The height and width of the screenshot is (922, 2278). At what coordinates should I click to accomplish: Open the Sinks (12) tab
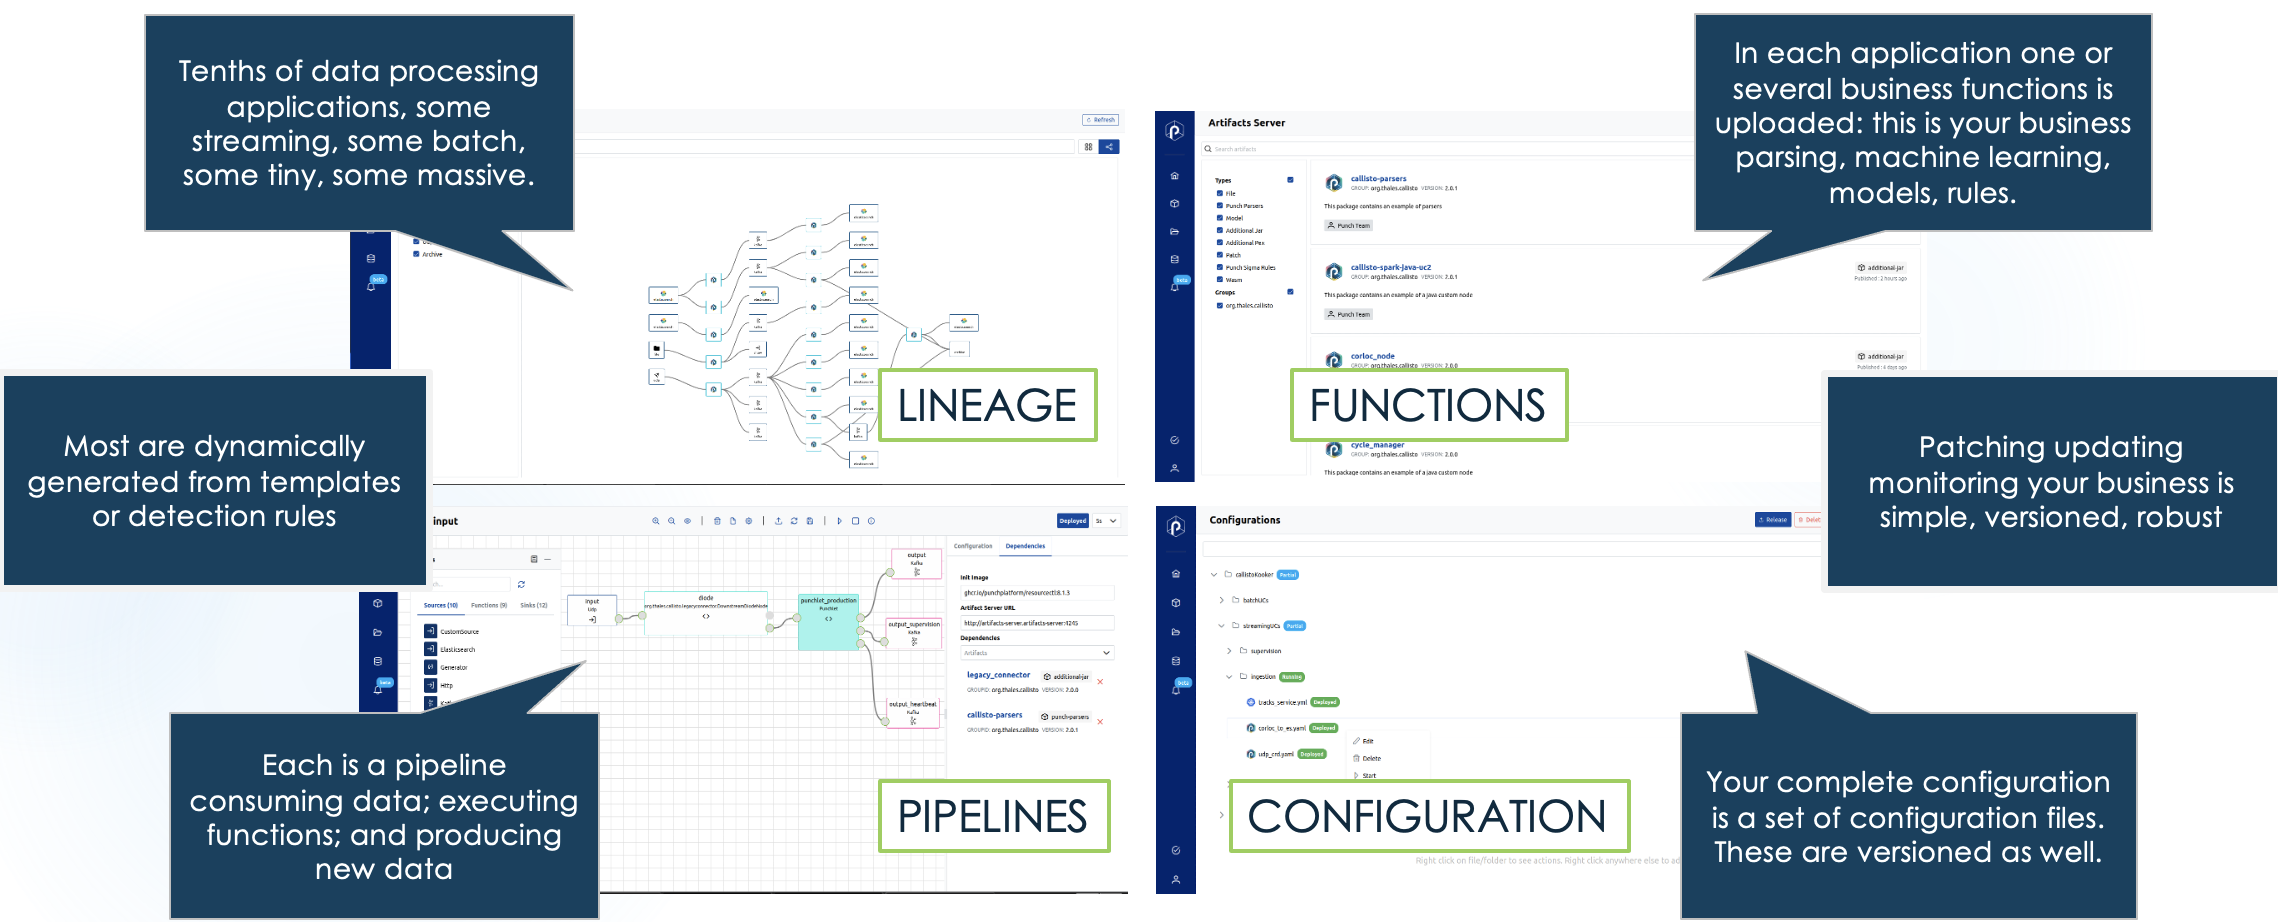[x=534, y=605]
